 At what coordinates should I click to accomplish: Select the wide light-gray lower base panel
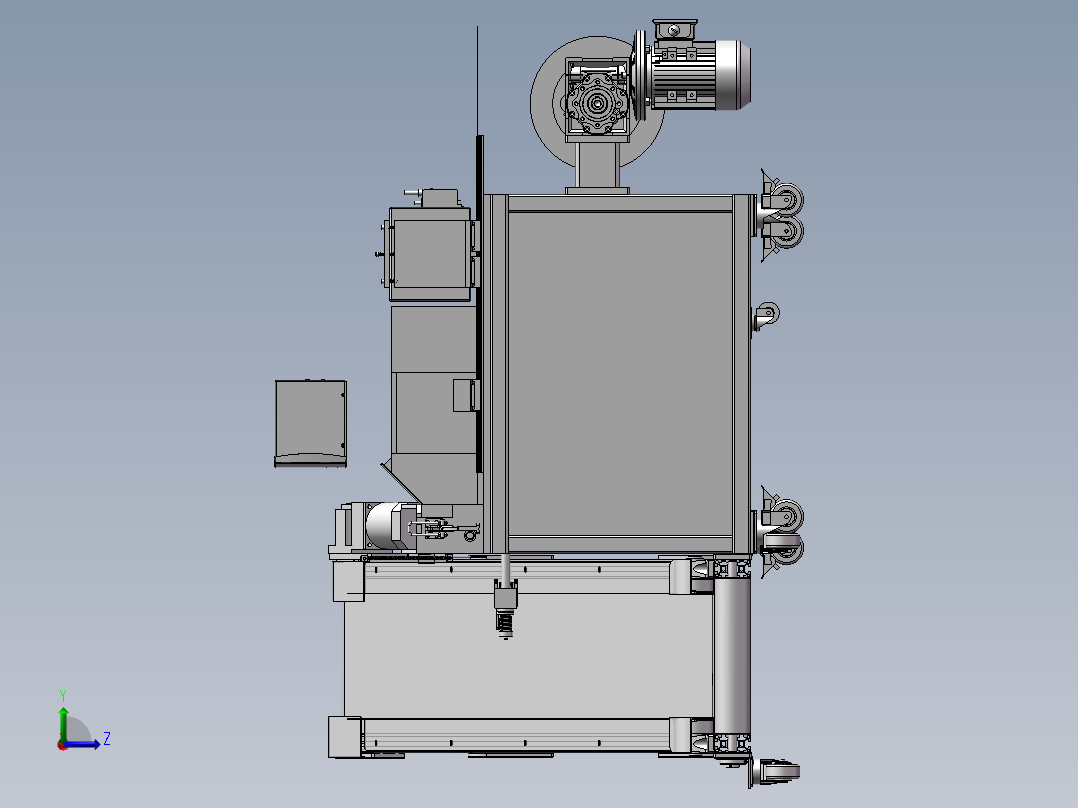[x=528, y=655]
